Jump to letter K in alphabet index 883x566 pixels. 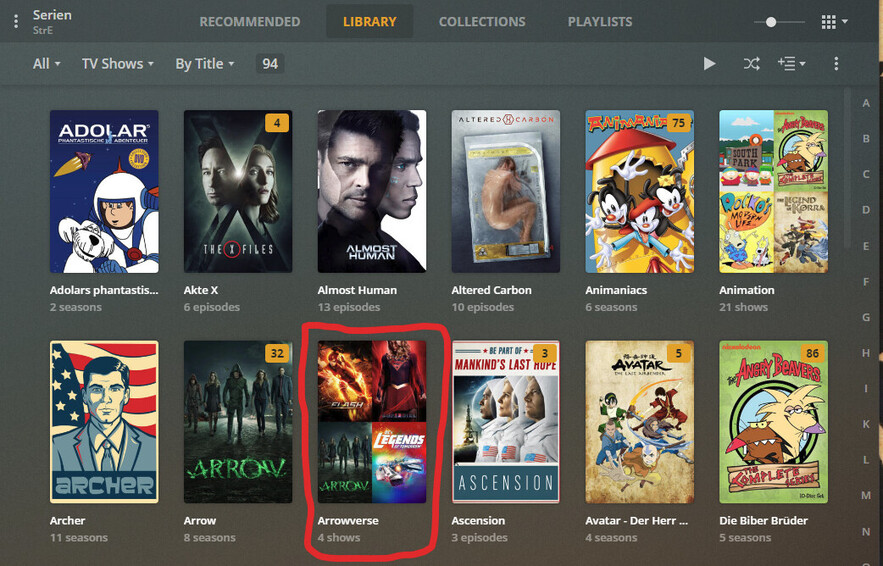866,424
